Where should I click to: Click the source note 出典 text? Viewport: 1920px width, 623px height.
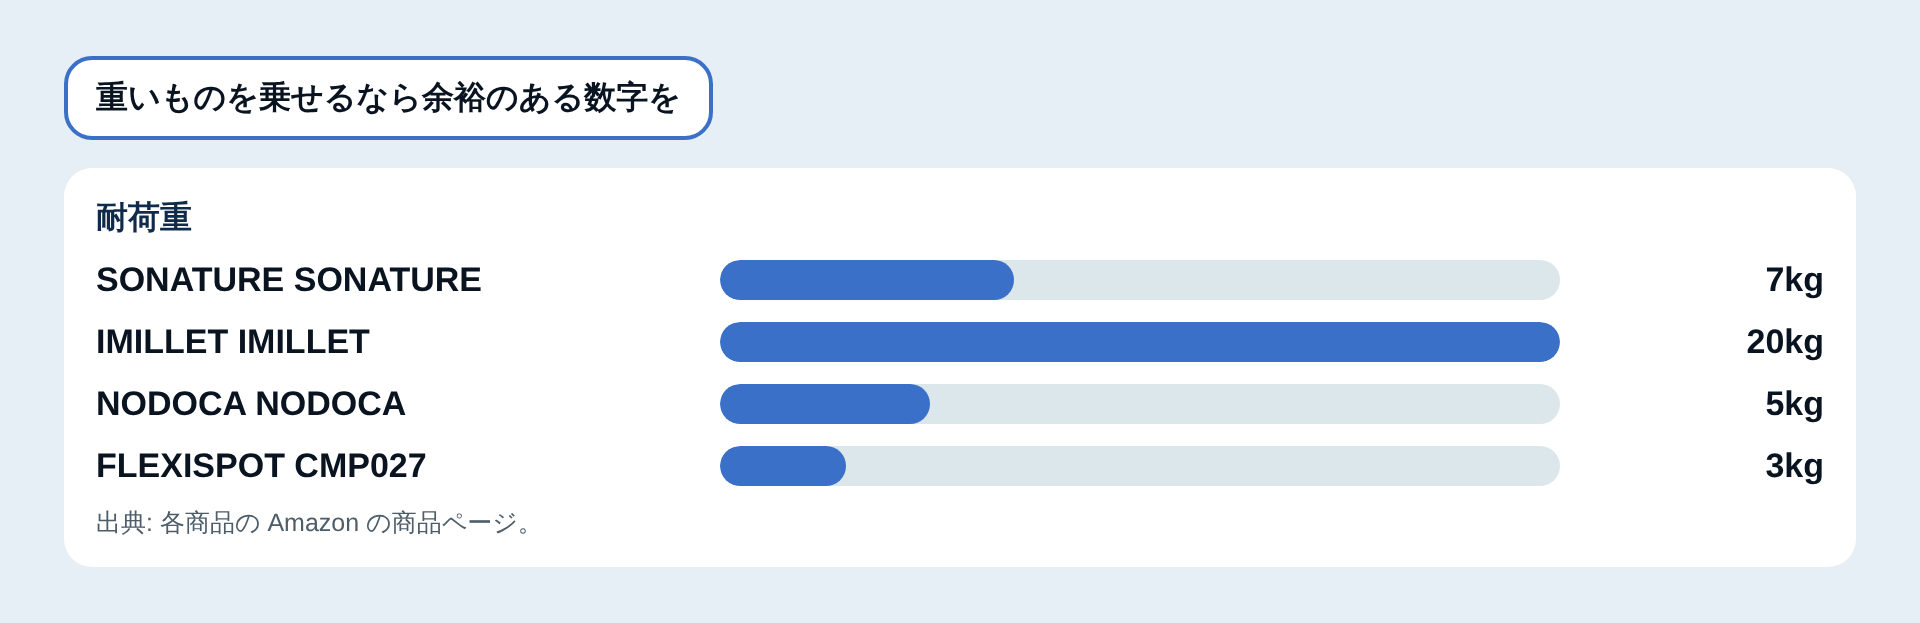coord(318,523)
